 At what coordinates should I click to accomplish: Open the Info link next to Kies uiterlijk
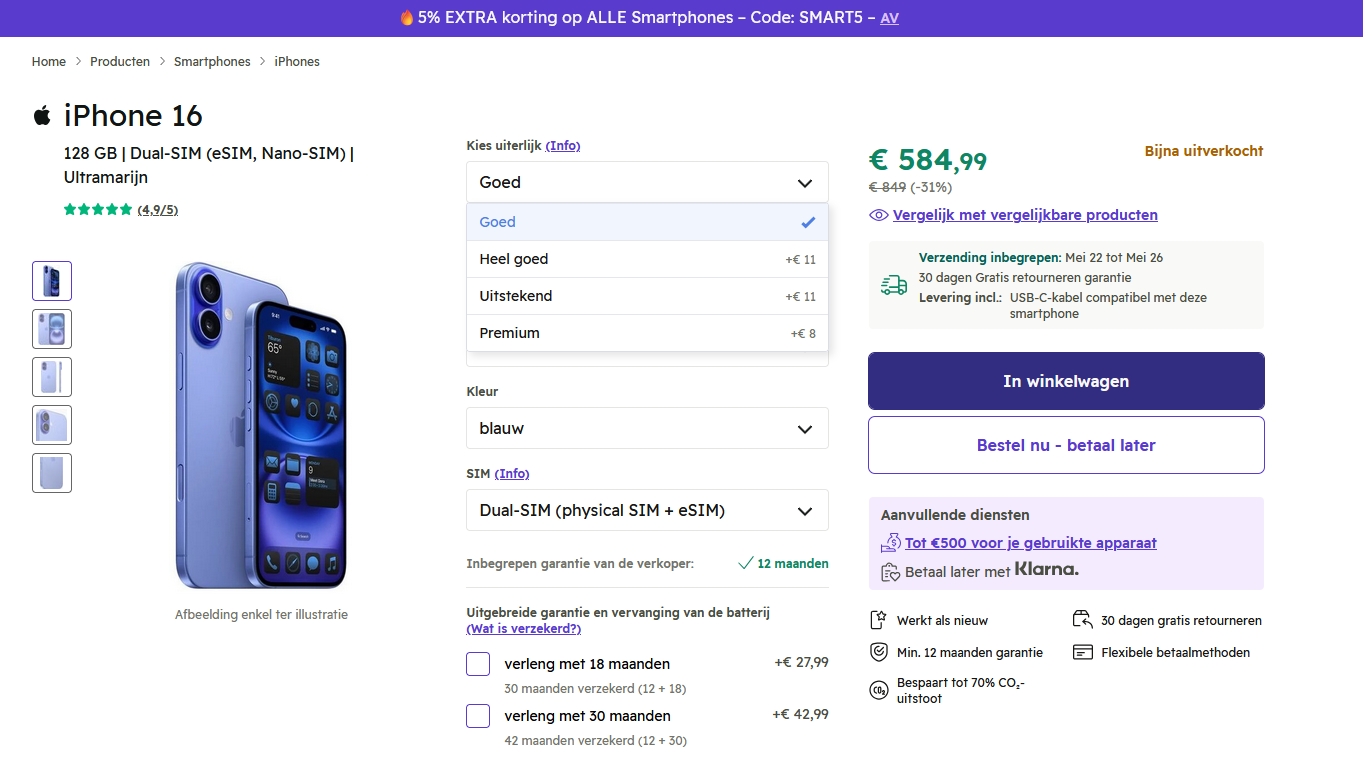[563, 146]
